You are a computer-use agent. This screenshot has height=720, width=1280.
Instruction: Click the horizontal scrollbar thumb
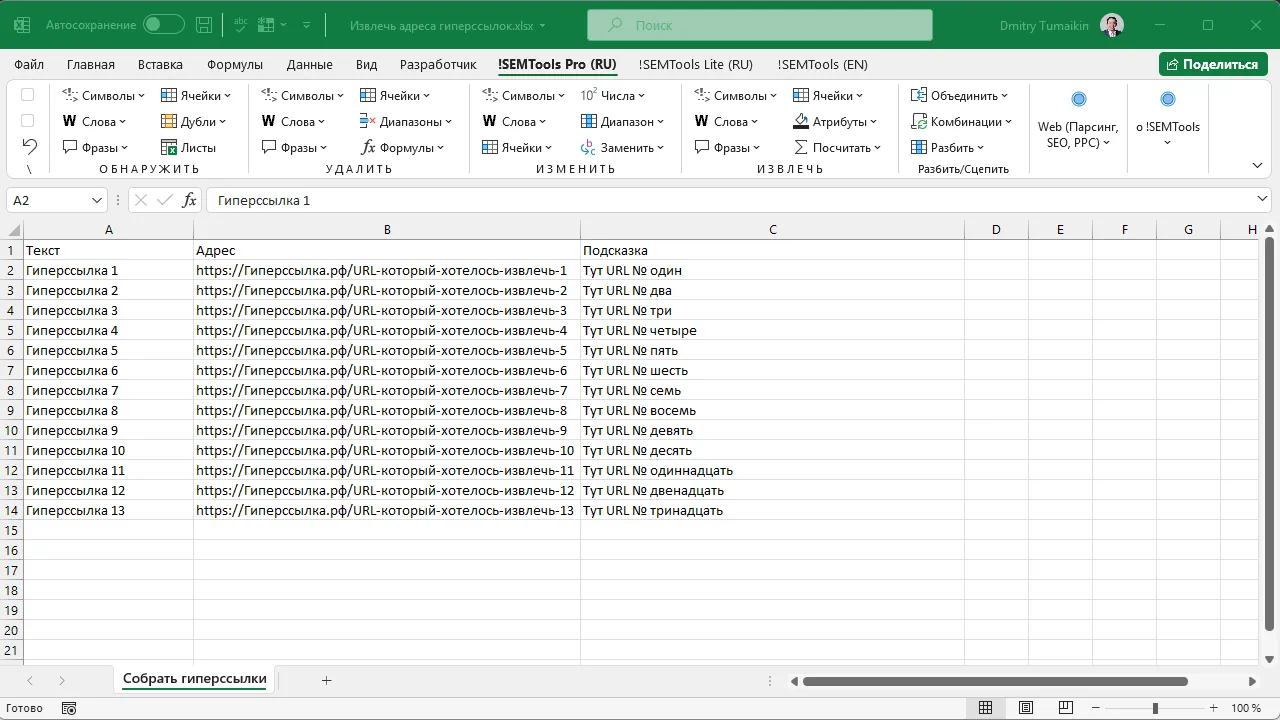click(x=995, y=681)
